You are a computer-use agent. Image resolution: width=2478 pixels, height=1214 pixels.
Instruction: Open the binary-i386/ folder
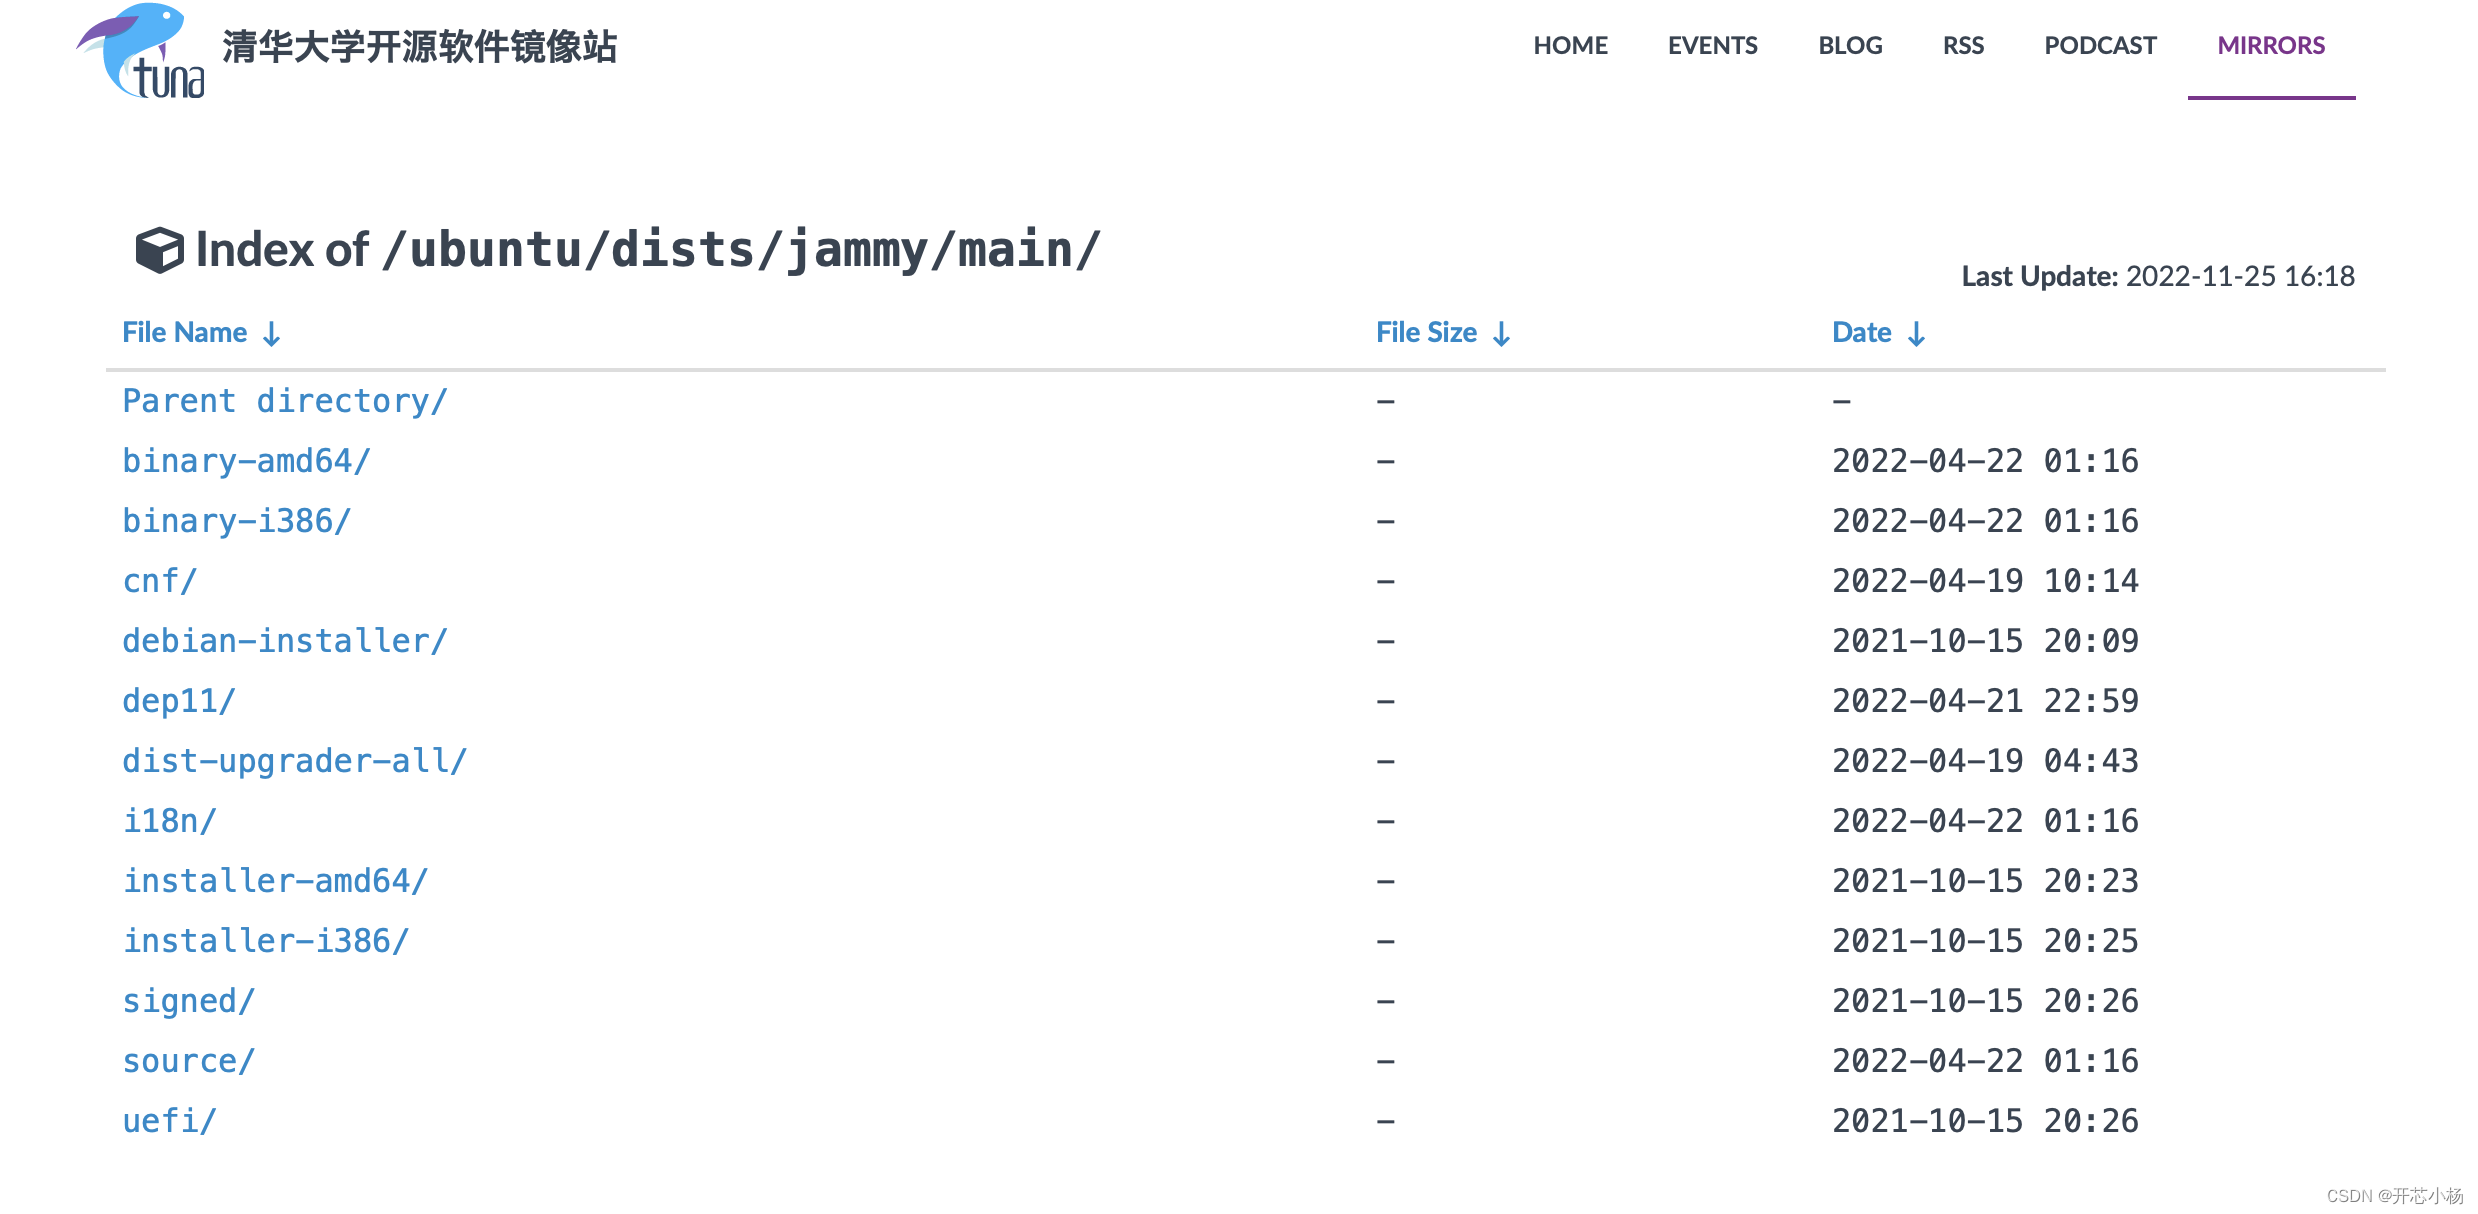237,521
